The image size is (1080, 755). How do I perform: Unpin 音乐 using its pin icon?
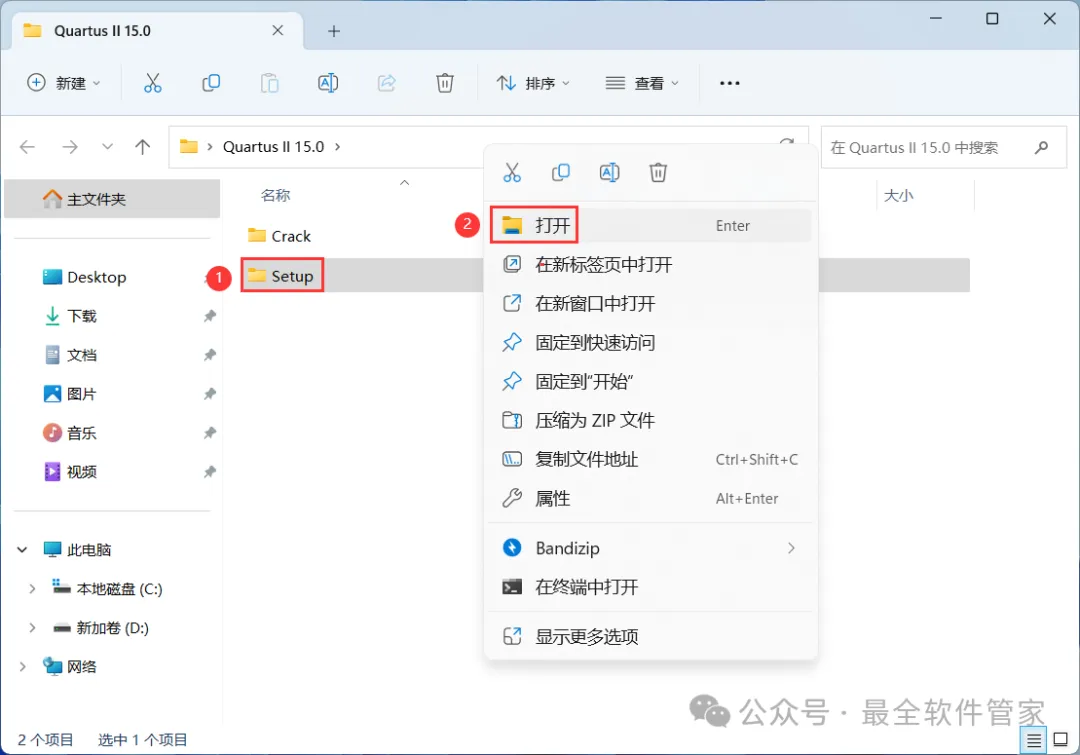coord(209,433)
